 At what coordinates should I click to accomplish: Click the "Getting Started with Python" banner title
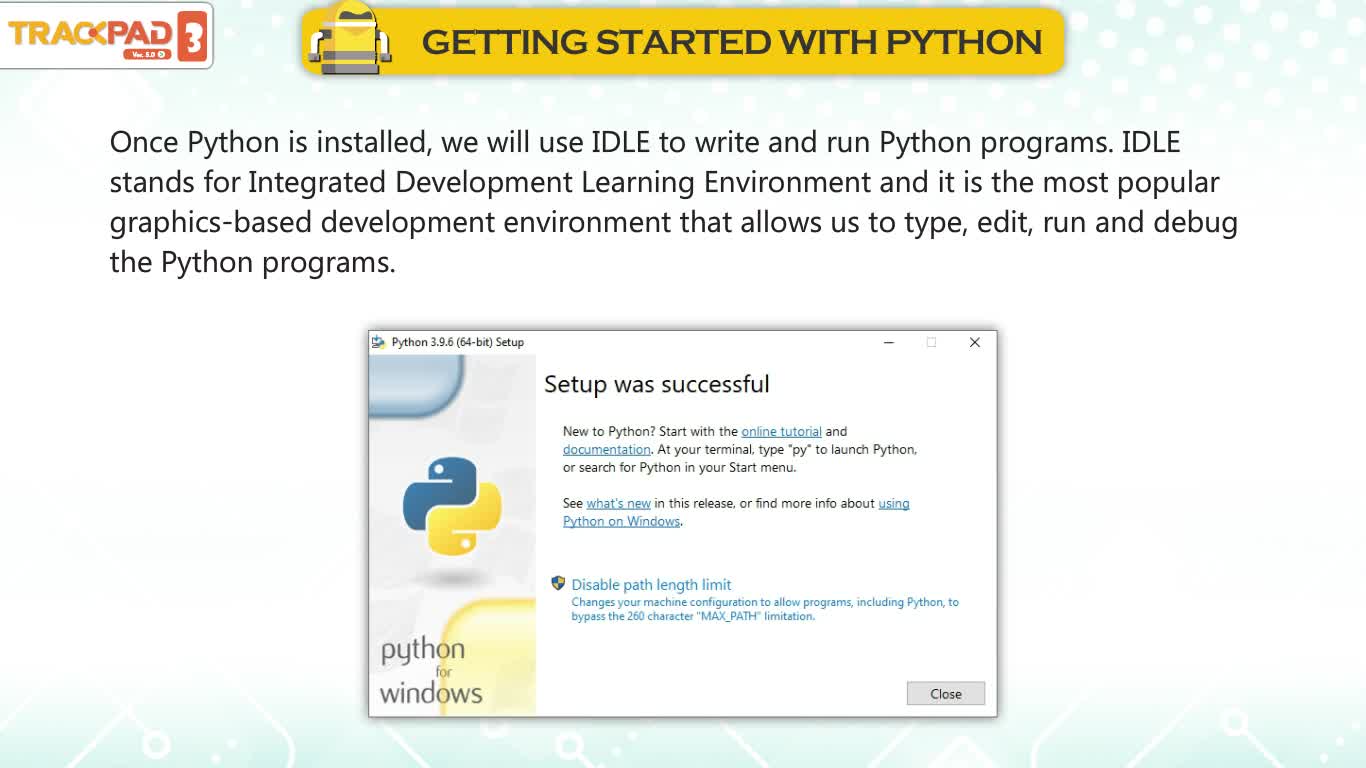point(732,42)
